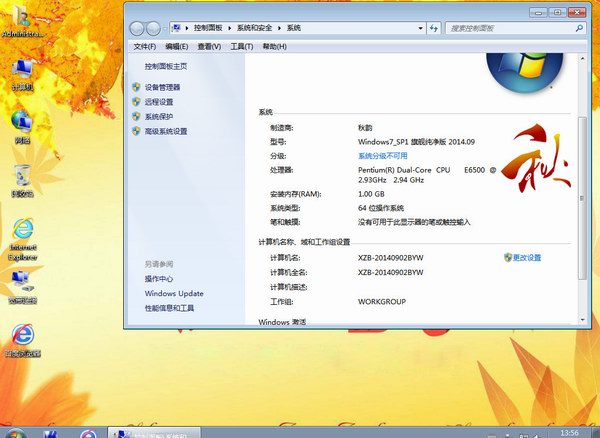This screenshot has width=600, height=438.
Task: Open the 设备管理器 link
Action: point(162,87)
